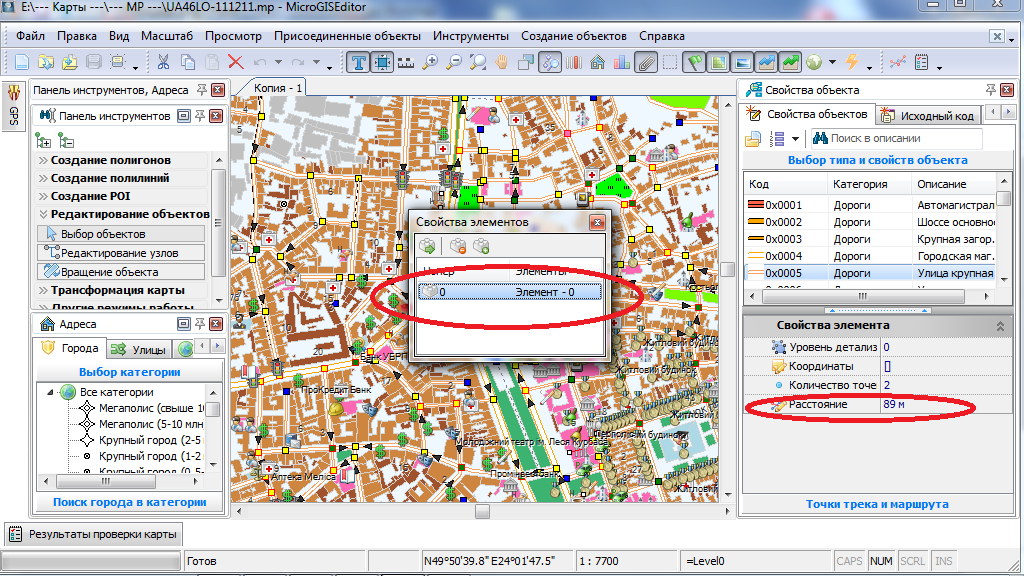Toggle the paperclip attached objects button
The image size is (1024, 576).
tap(645, 62)
